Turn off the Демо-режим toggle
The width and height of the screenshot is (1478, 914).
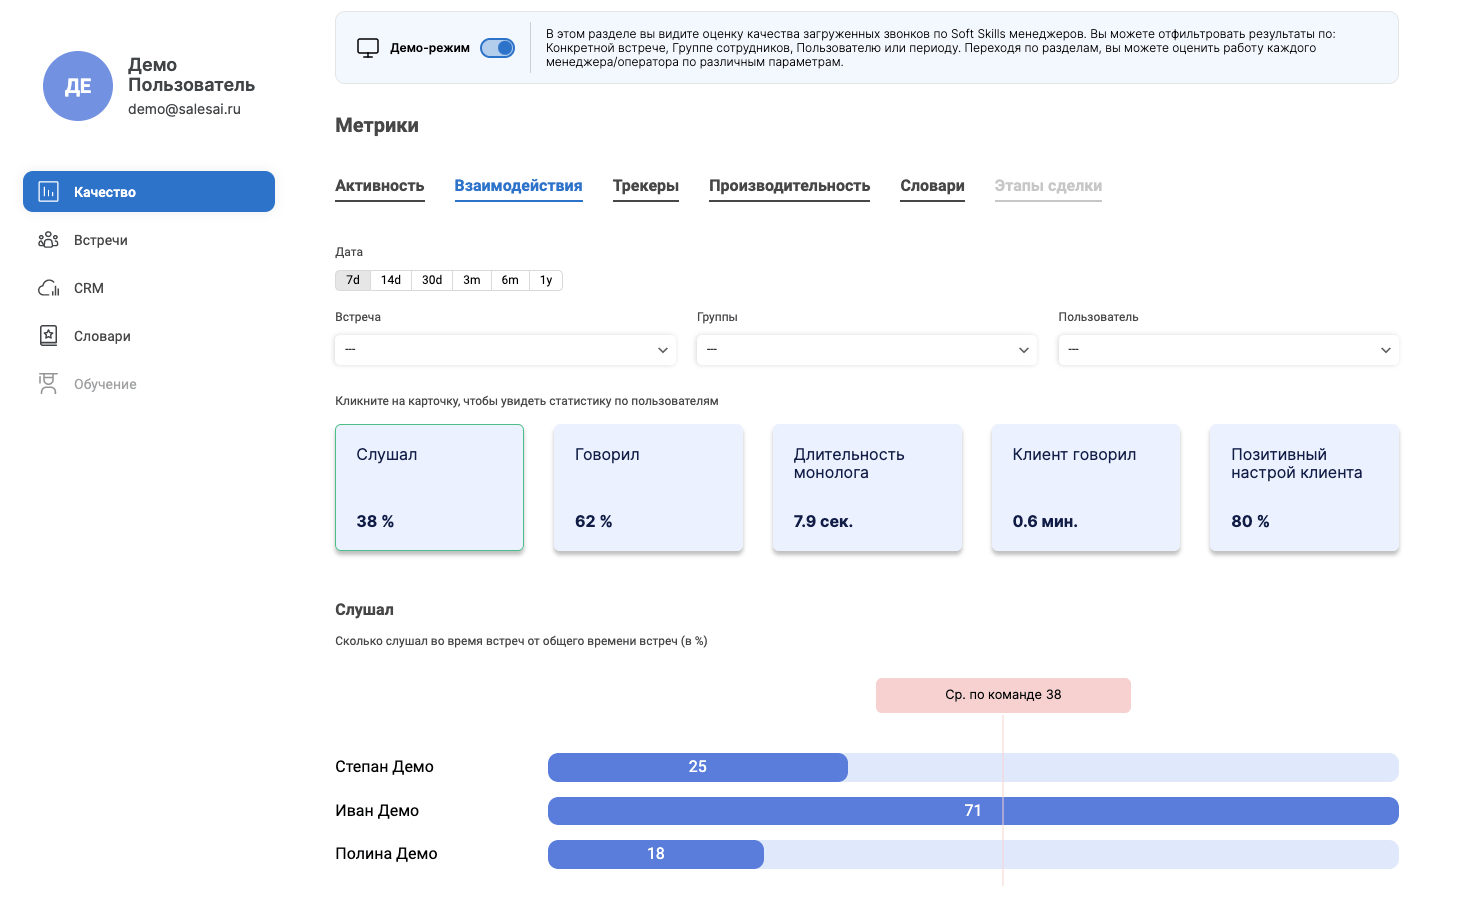point(497,48)
